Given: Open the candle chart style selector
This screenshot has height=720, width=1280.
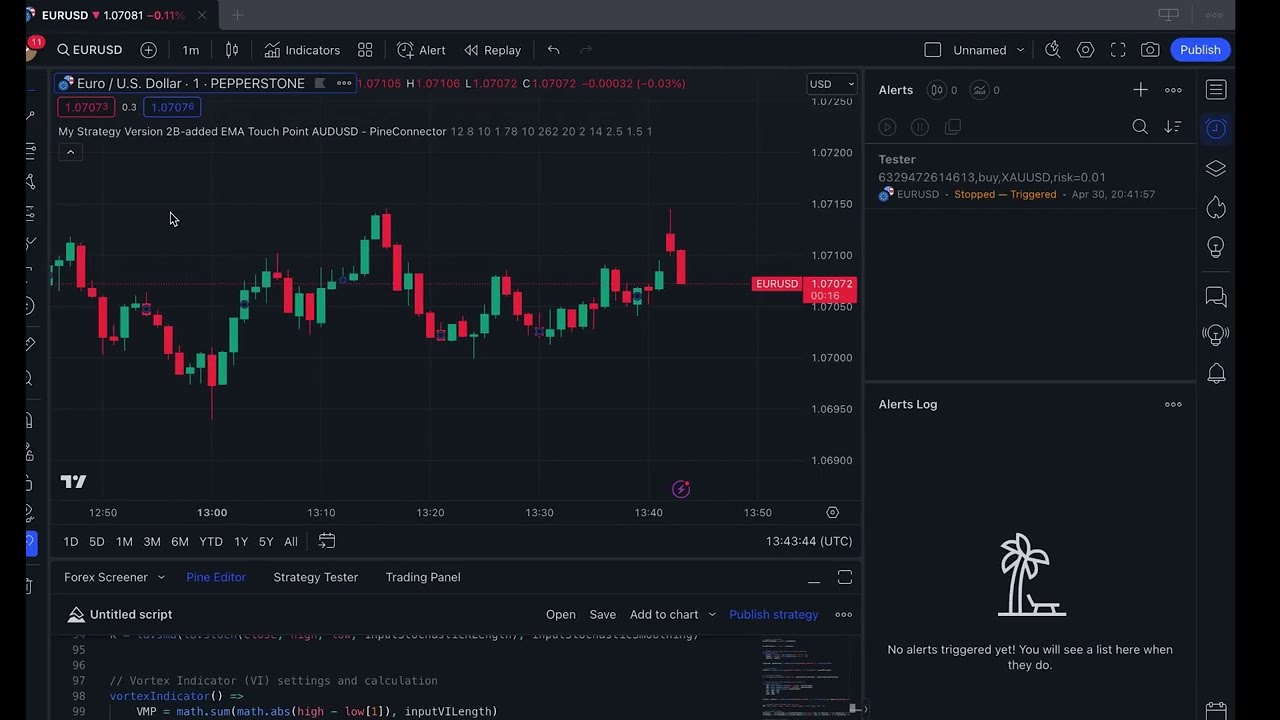Looking at the screenshot, I should [232, 50].
